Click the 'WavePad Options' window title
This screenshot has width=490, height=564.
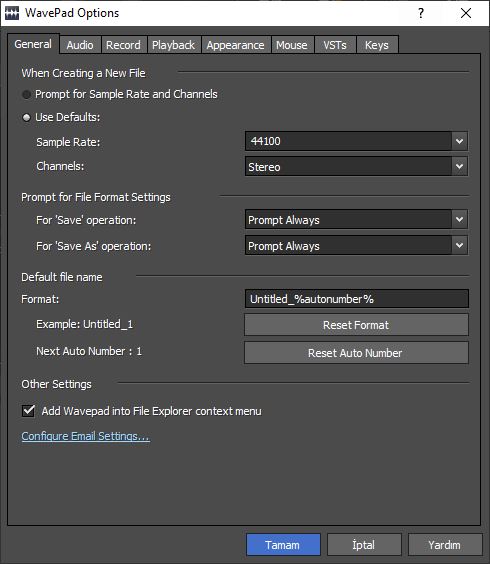click(72, 13)
